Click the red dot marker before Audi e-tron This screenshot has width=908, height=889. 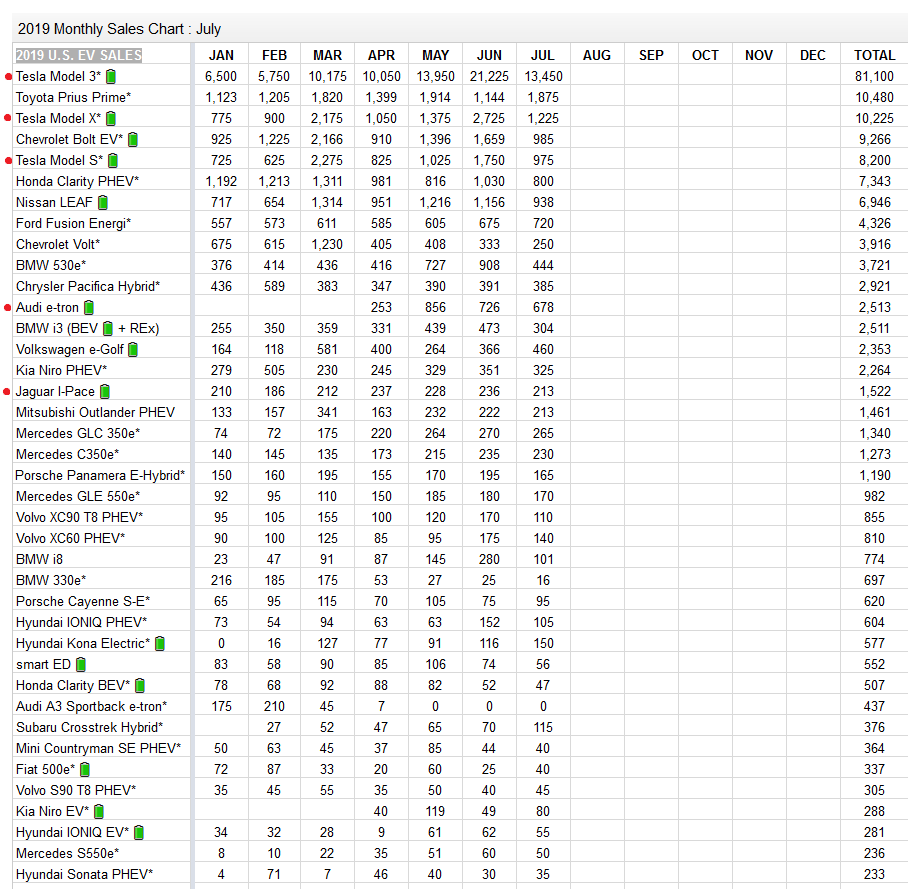coord(8,308)
